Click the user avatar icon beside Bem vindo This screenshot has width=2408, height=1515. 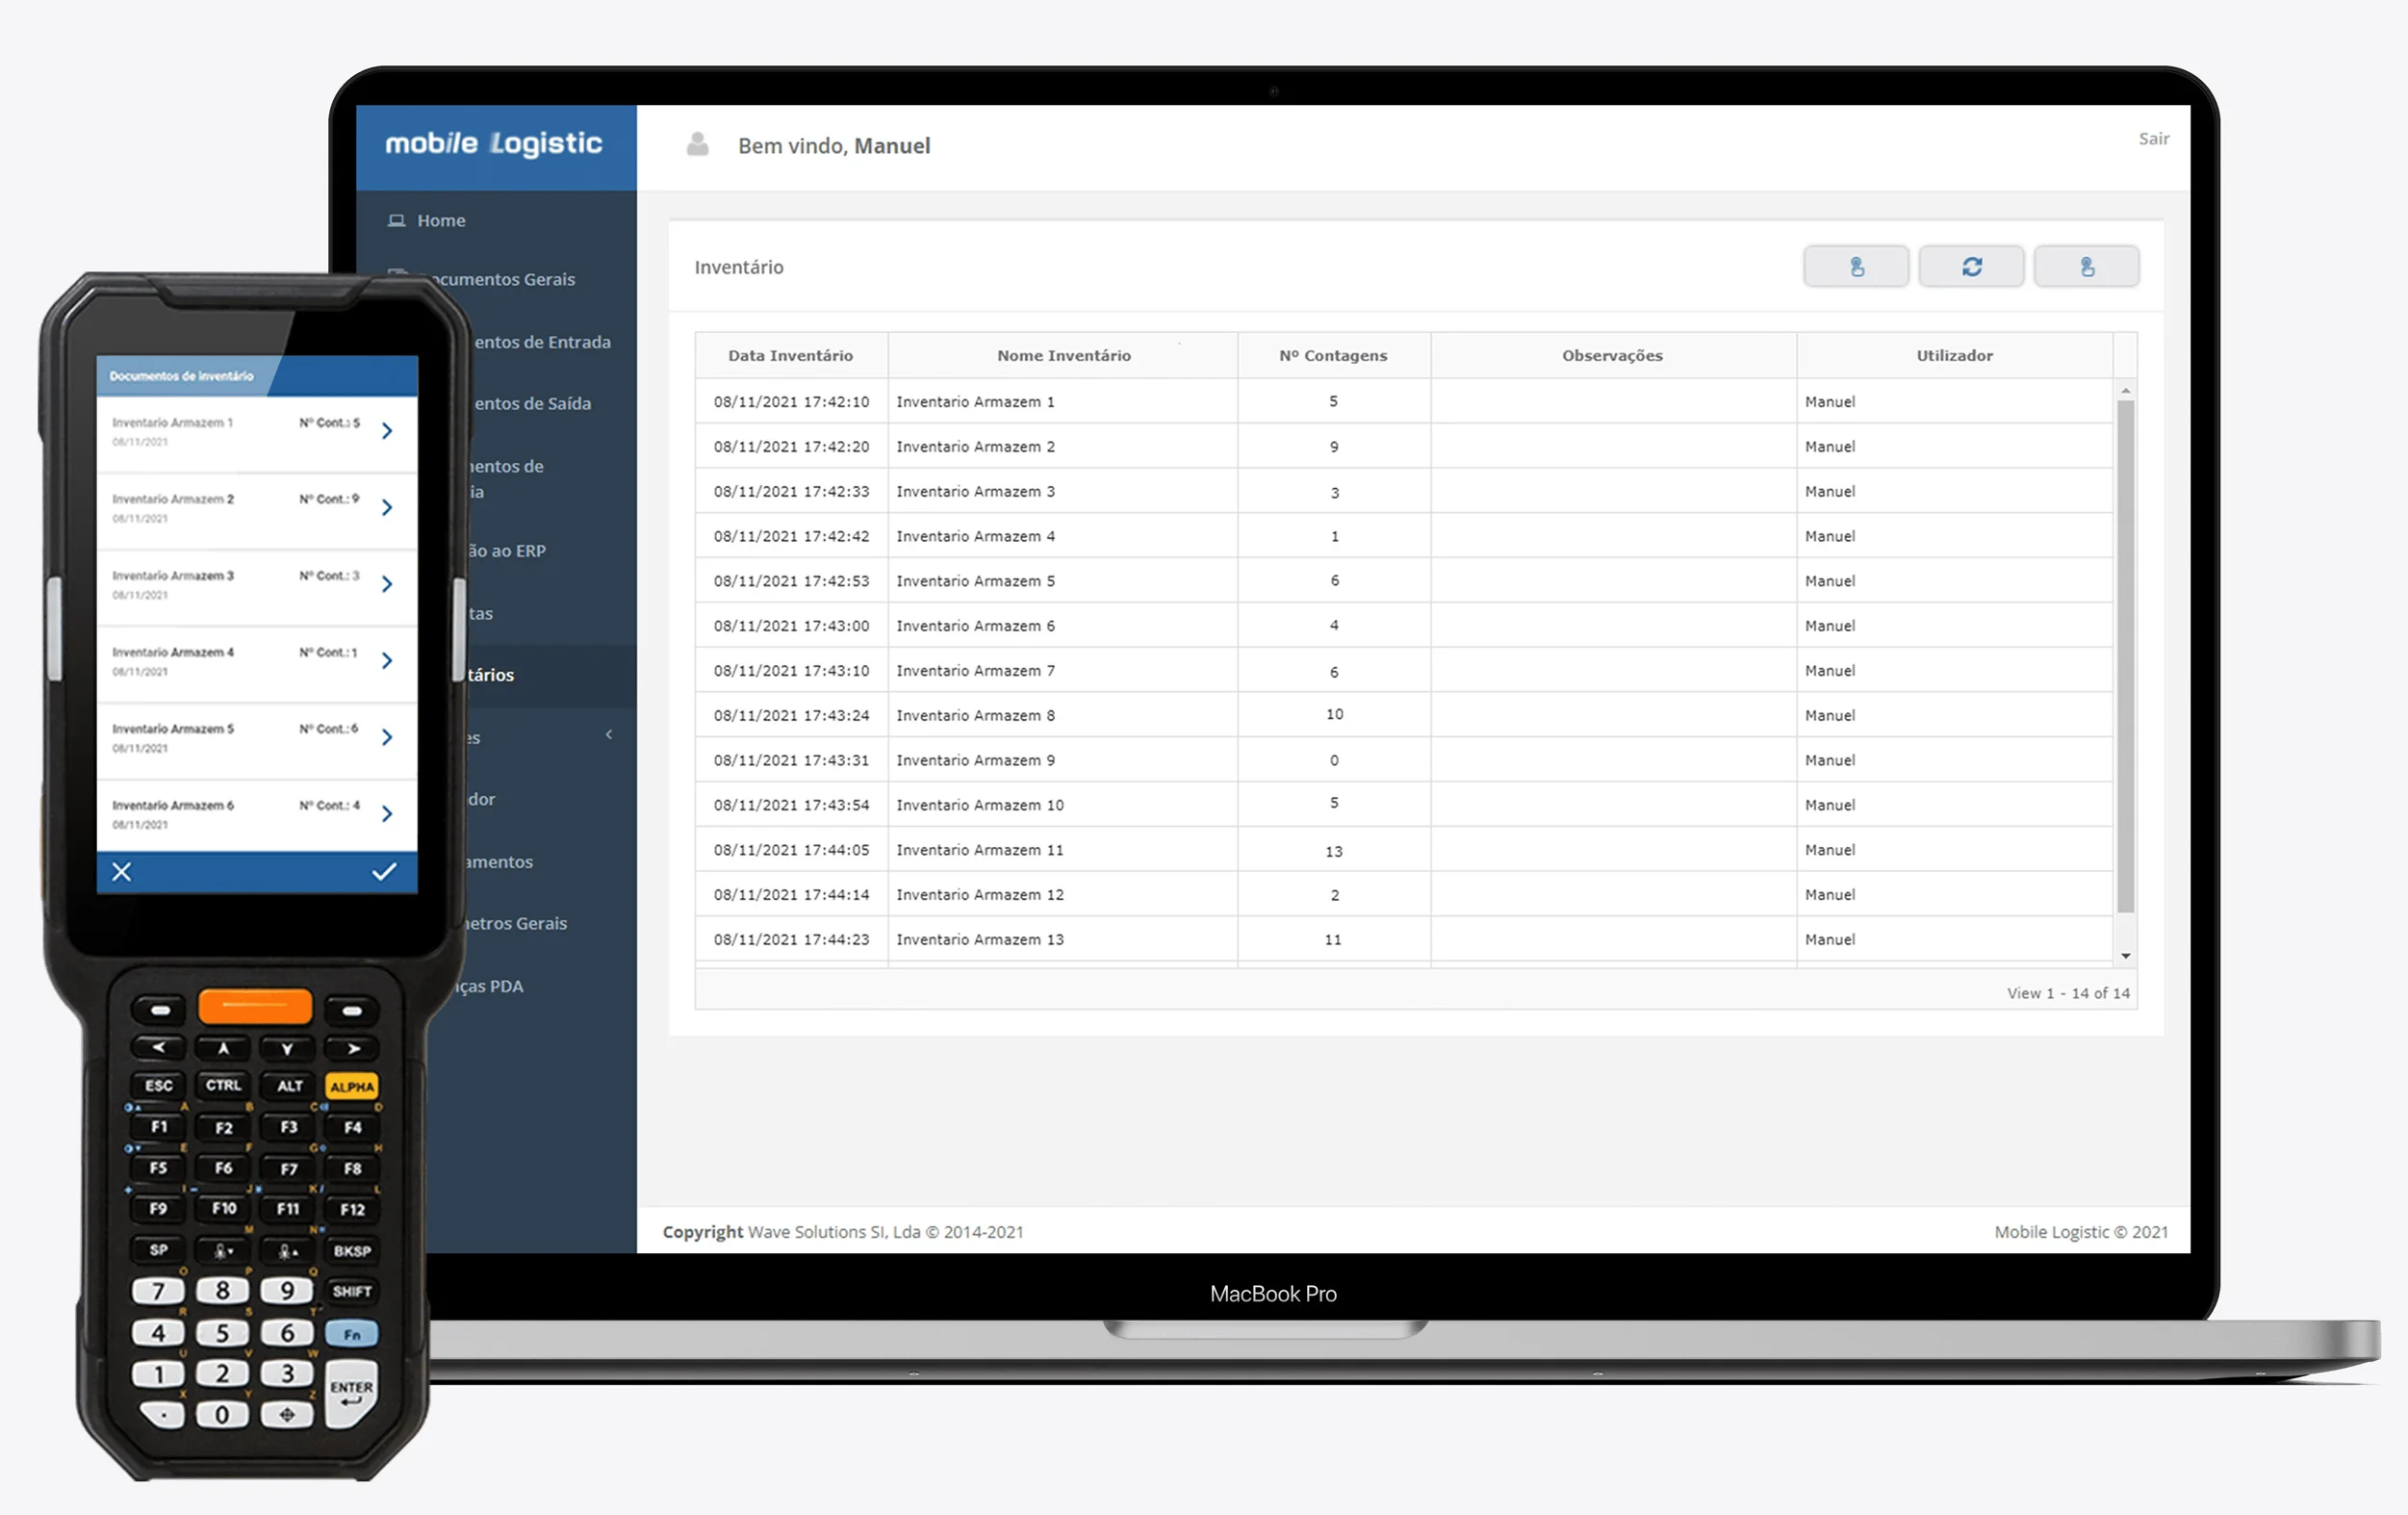point(698,145)
